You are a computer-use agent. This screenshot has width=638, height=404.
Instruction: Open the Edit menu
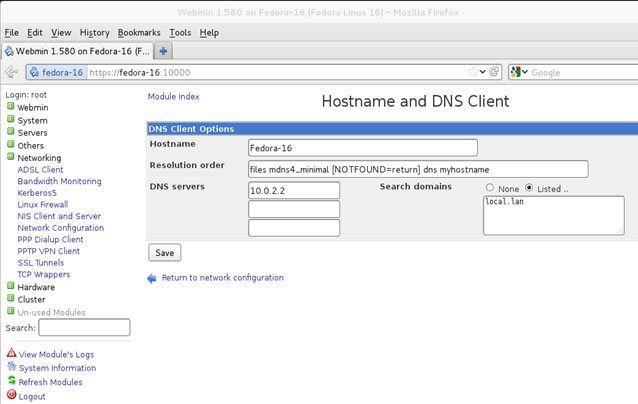click(35, 33)
